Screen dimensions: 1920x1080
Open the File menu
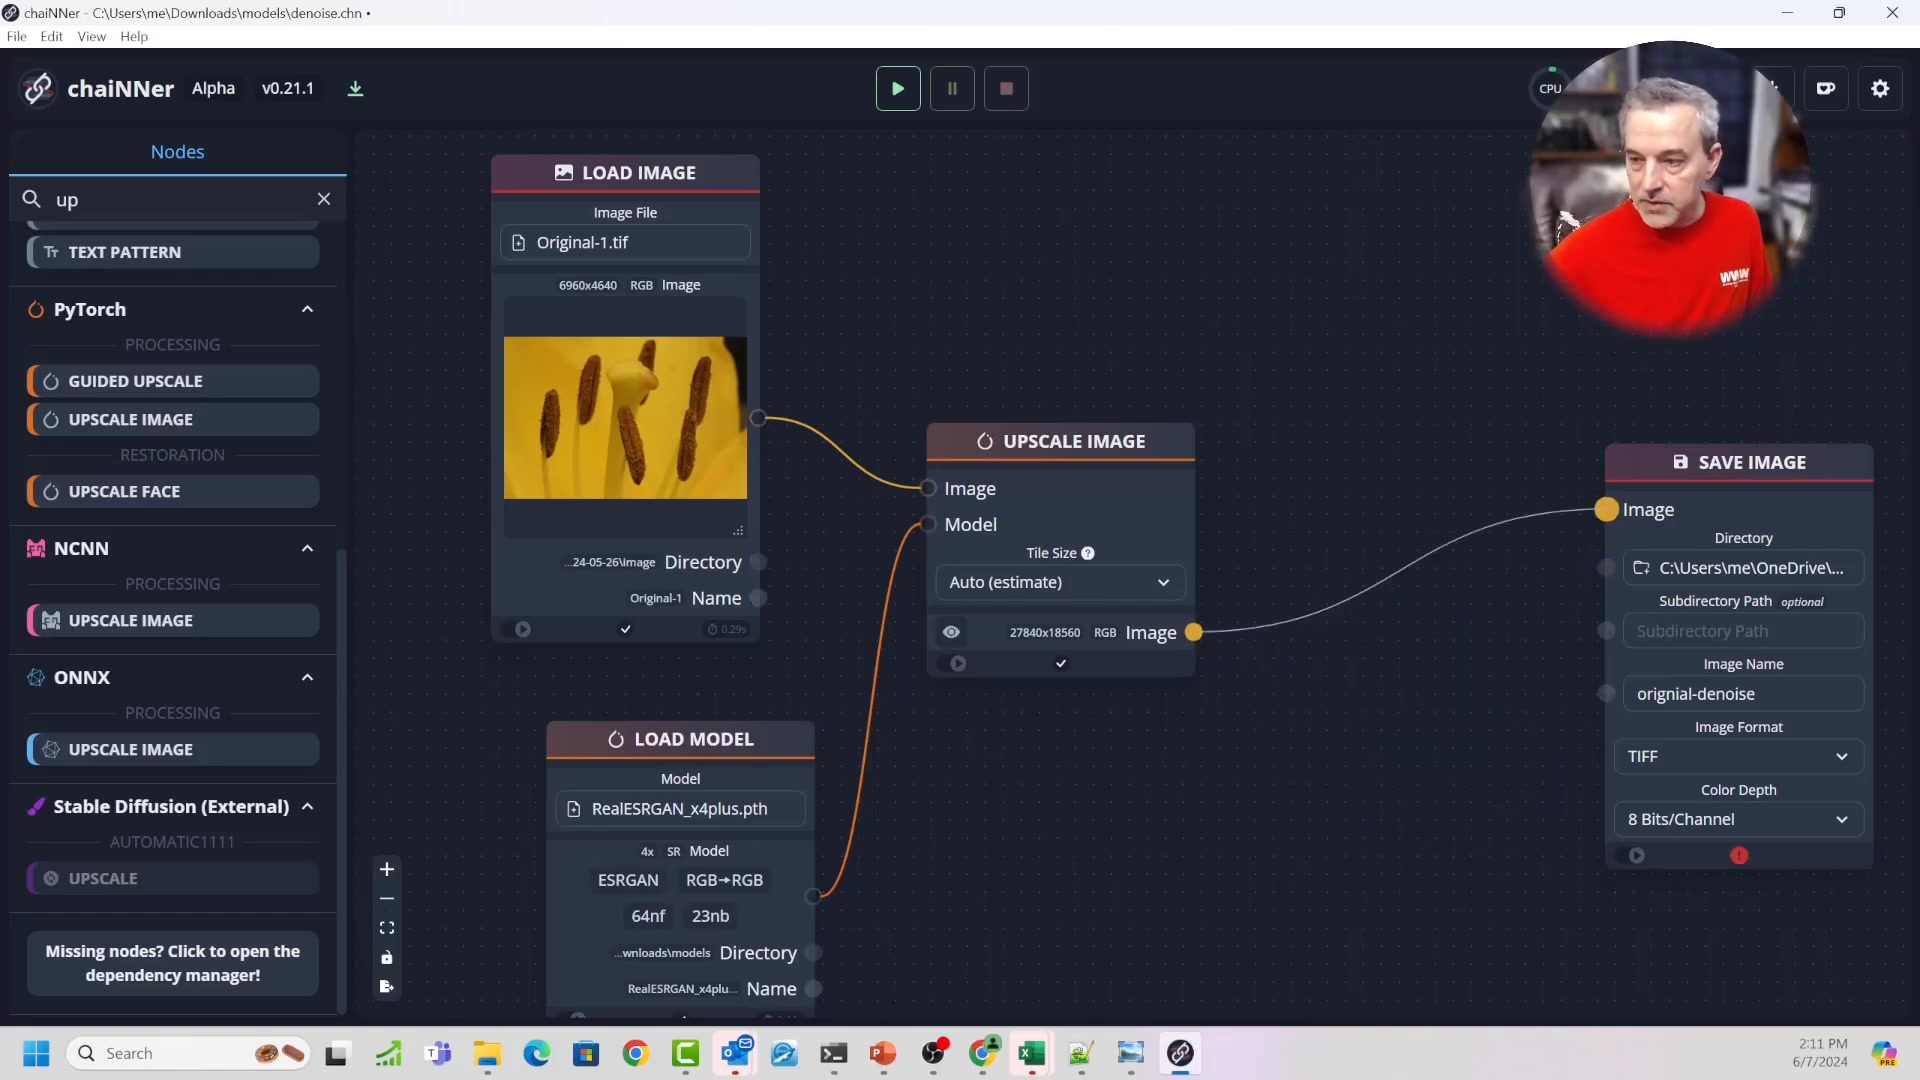click(16, 36)
